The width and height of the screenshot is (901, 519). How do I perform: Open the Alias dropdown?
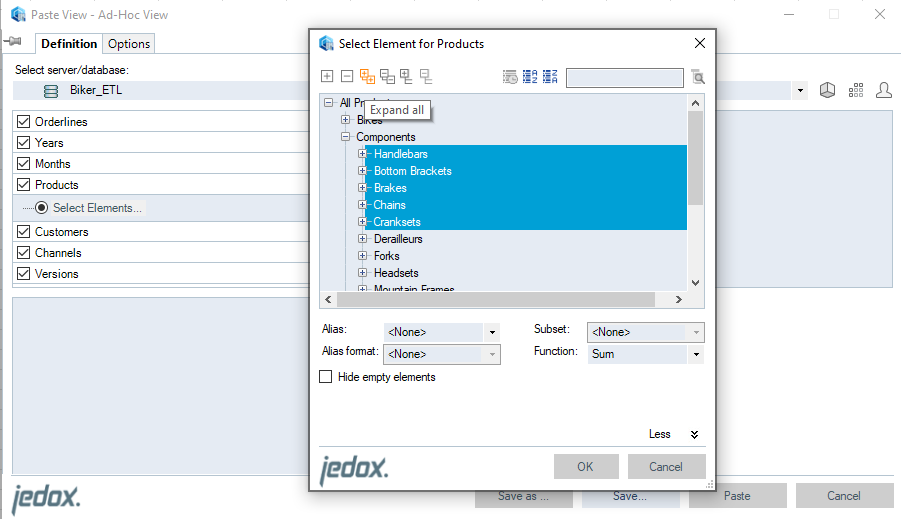click(491, 332)
